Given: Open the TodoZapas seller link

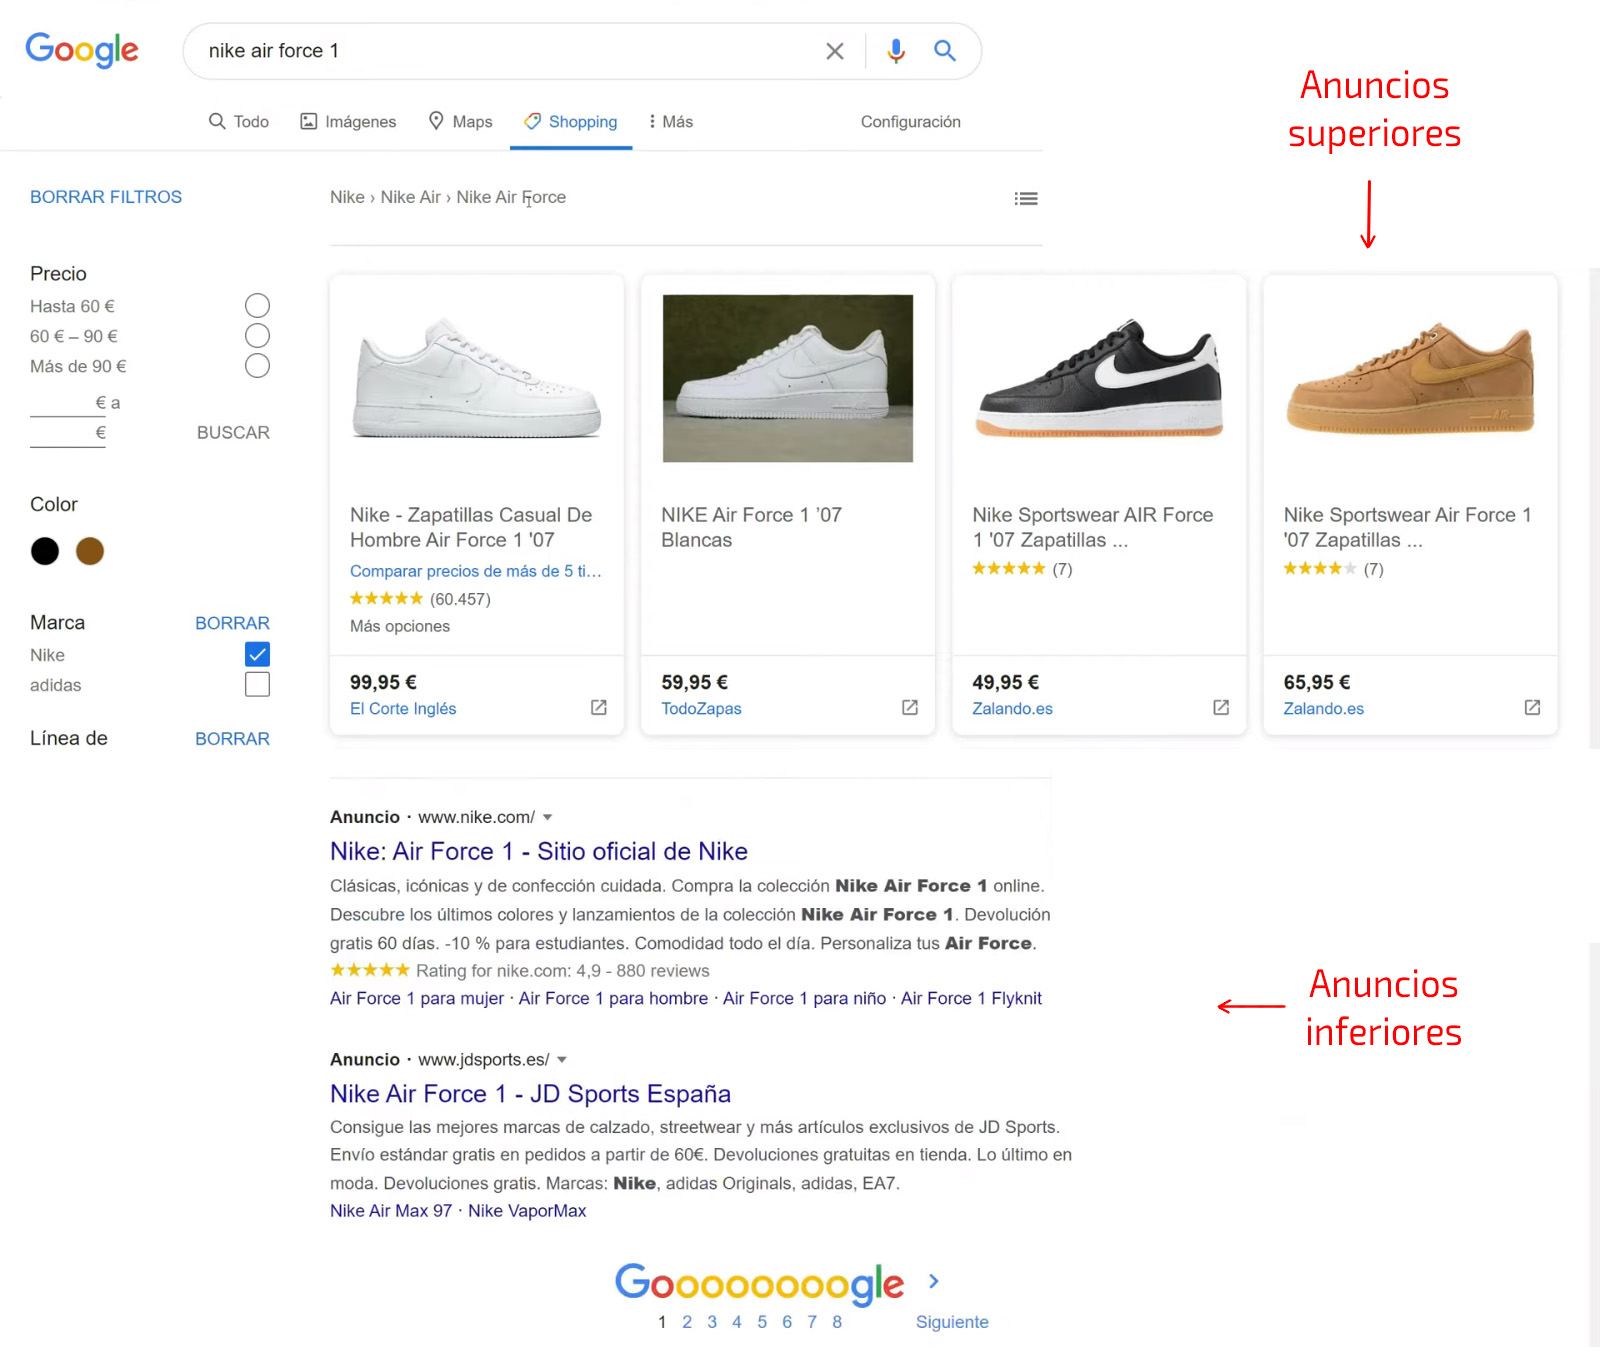Looking at the screenshot, I should (x=701, y=708).
